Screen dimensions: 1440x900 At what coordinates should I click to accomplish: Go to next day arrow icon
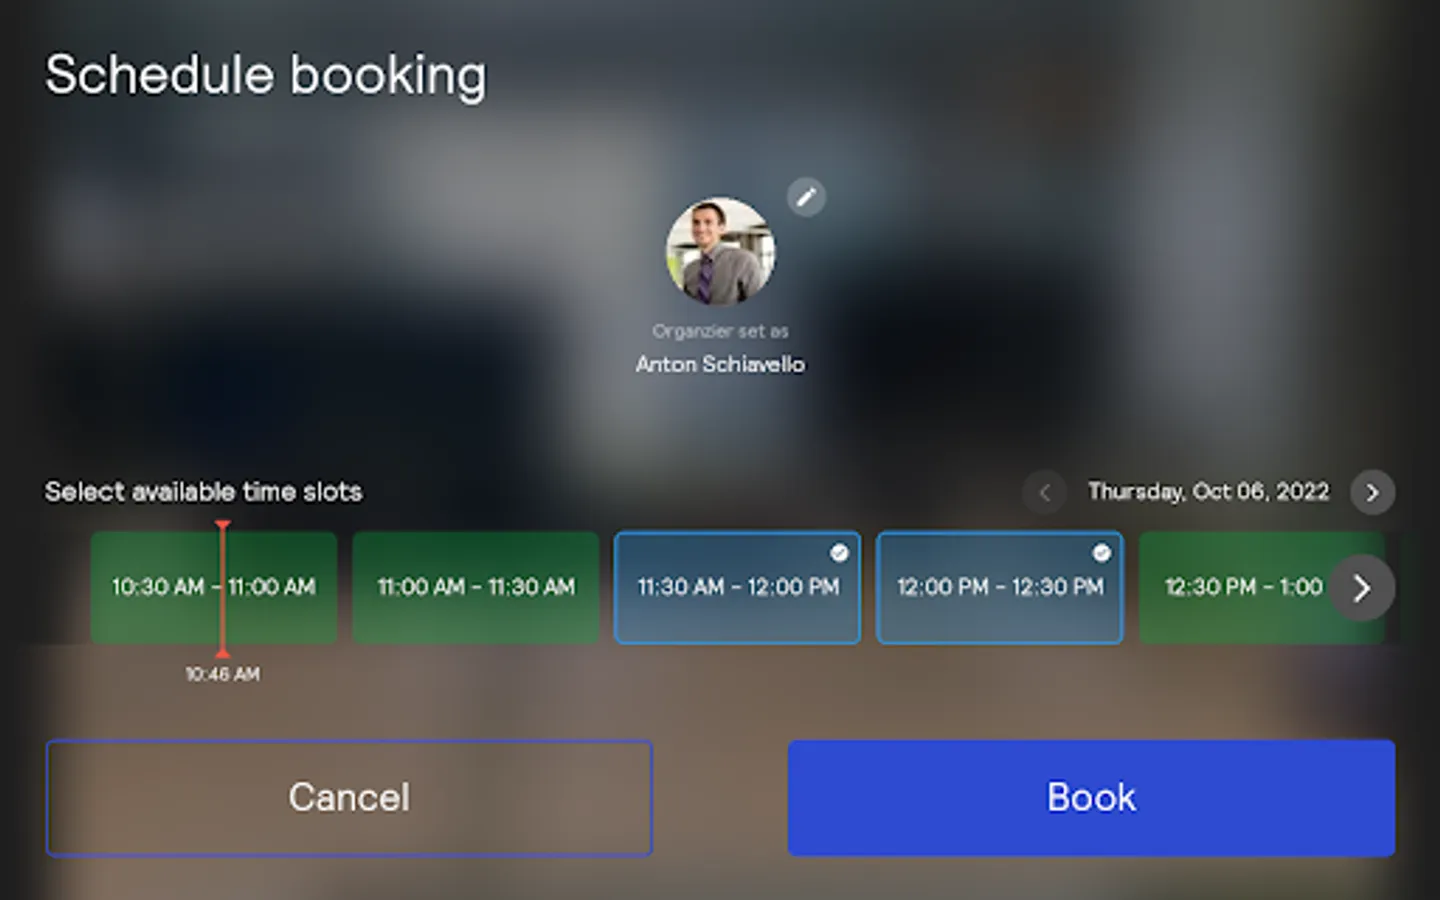coord(1372,492)
